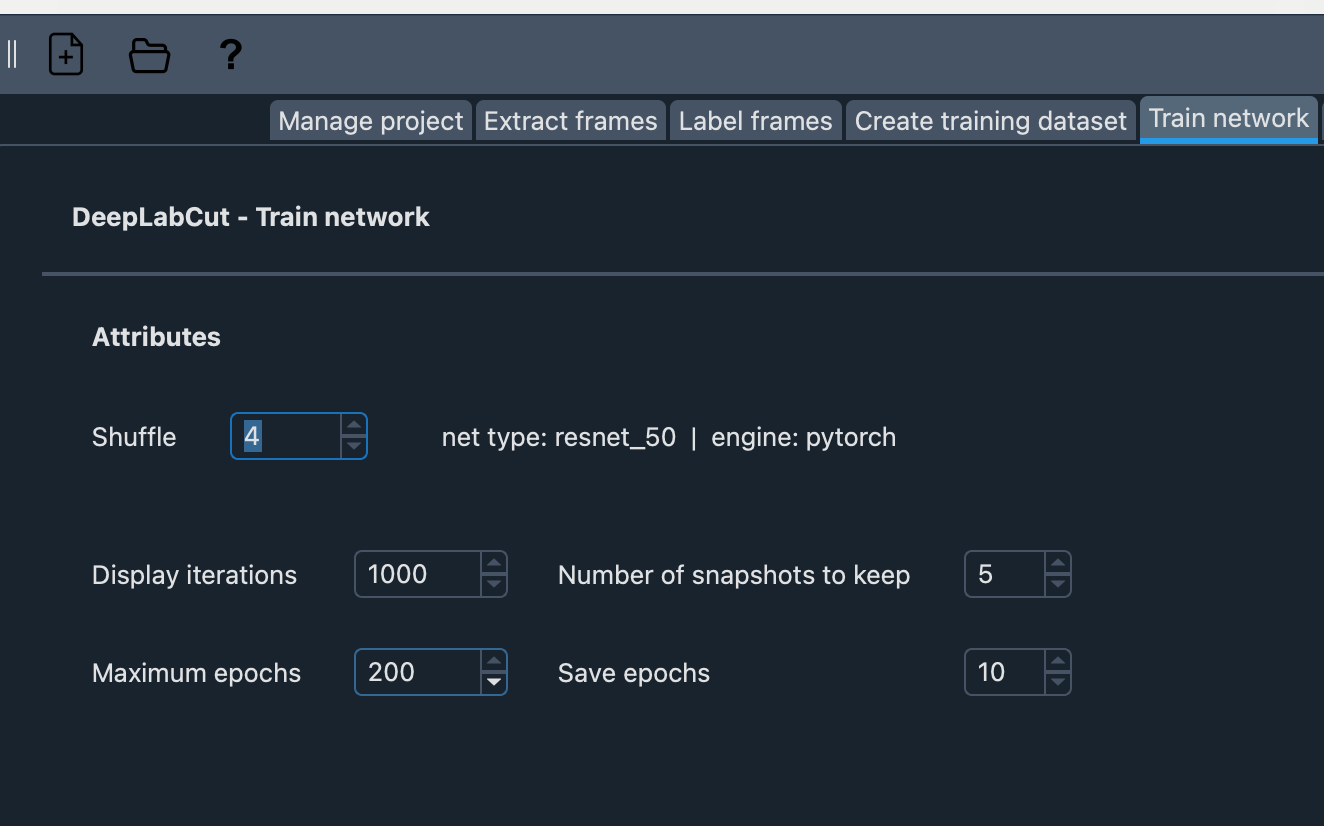Click the Attributes section label
The width and height of the screenshot is (1324, 826).
pyautogui.click(x=156, y=337)
